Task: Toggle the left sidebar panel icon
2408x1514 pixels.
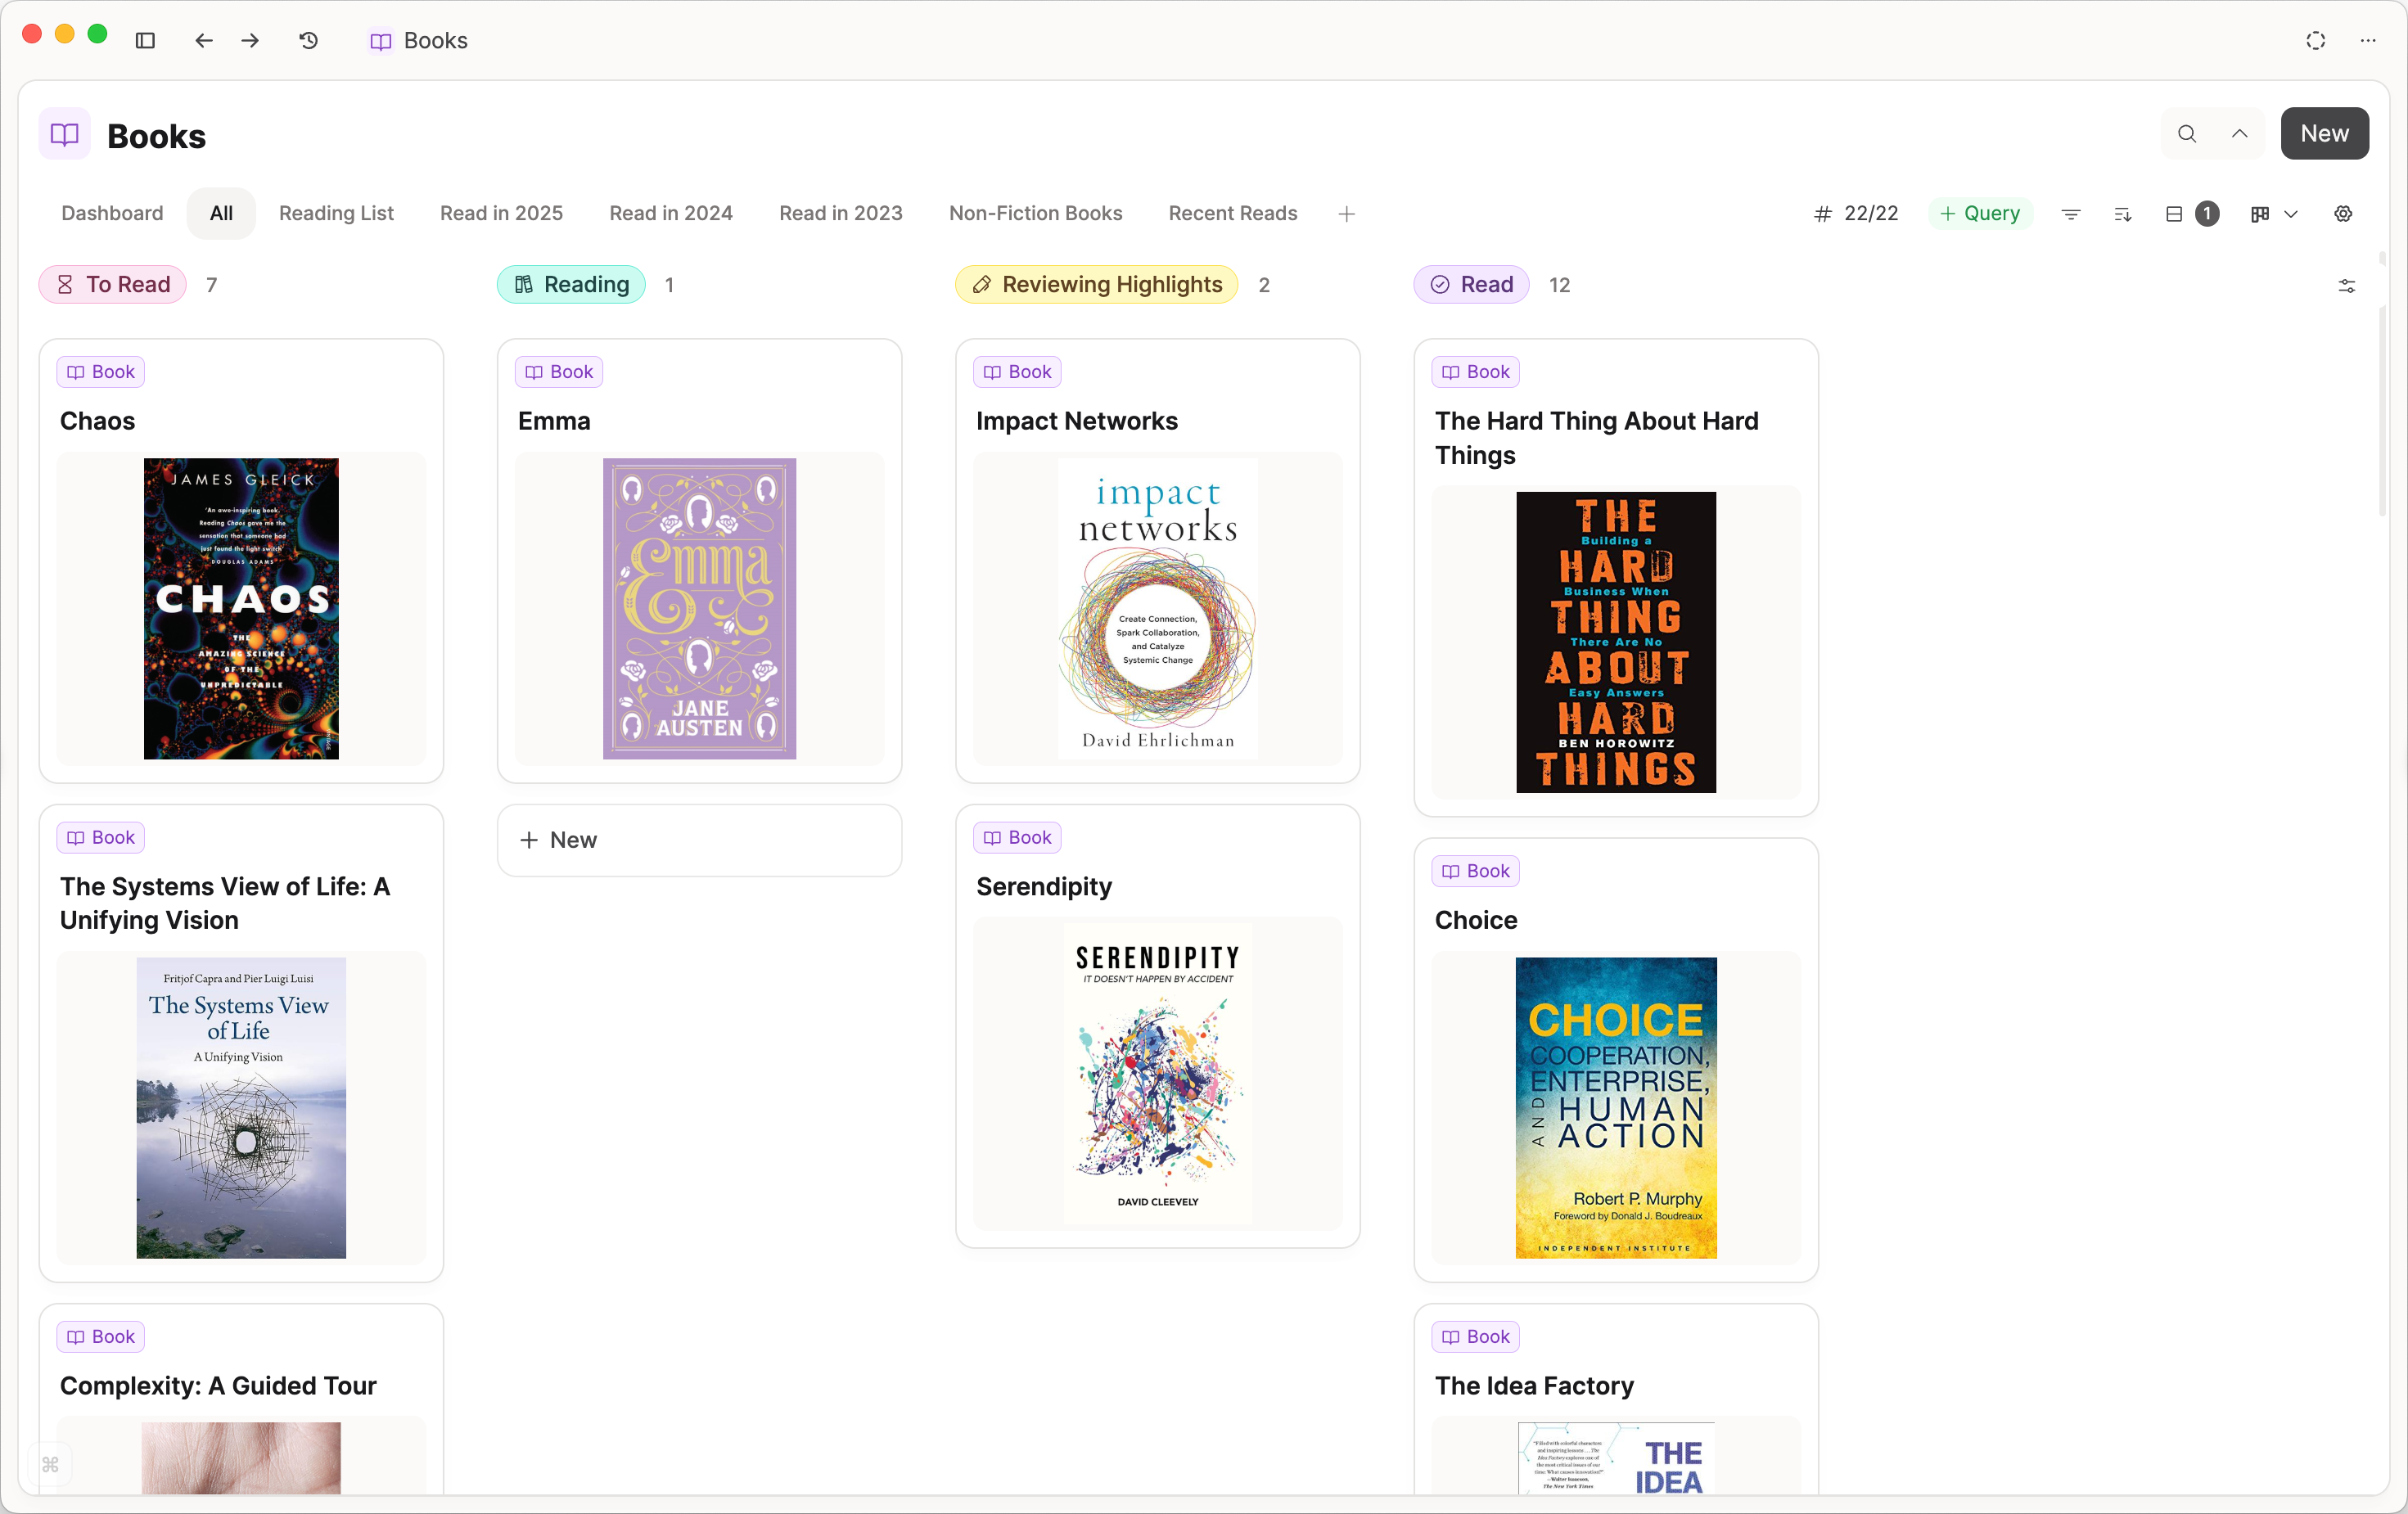Action: (x=145, y=40)
